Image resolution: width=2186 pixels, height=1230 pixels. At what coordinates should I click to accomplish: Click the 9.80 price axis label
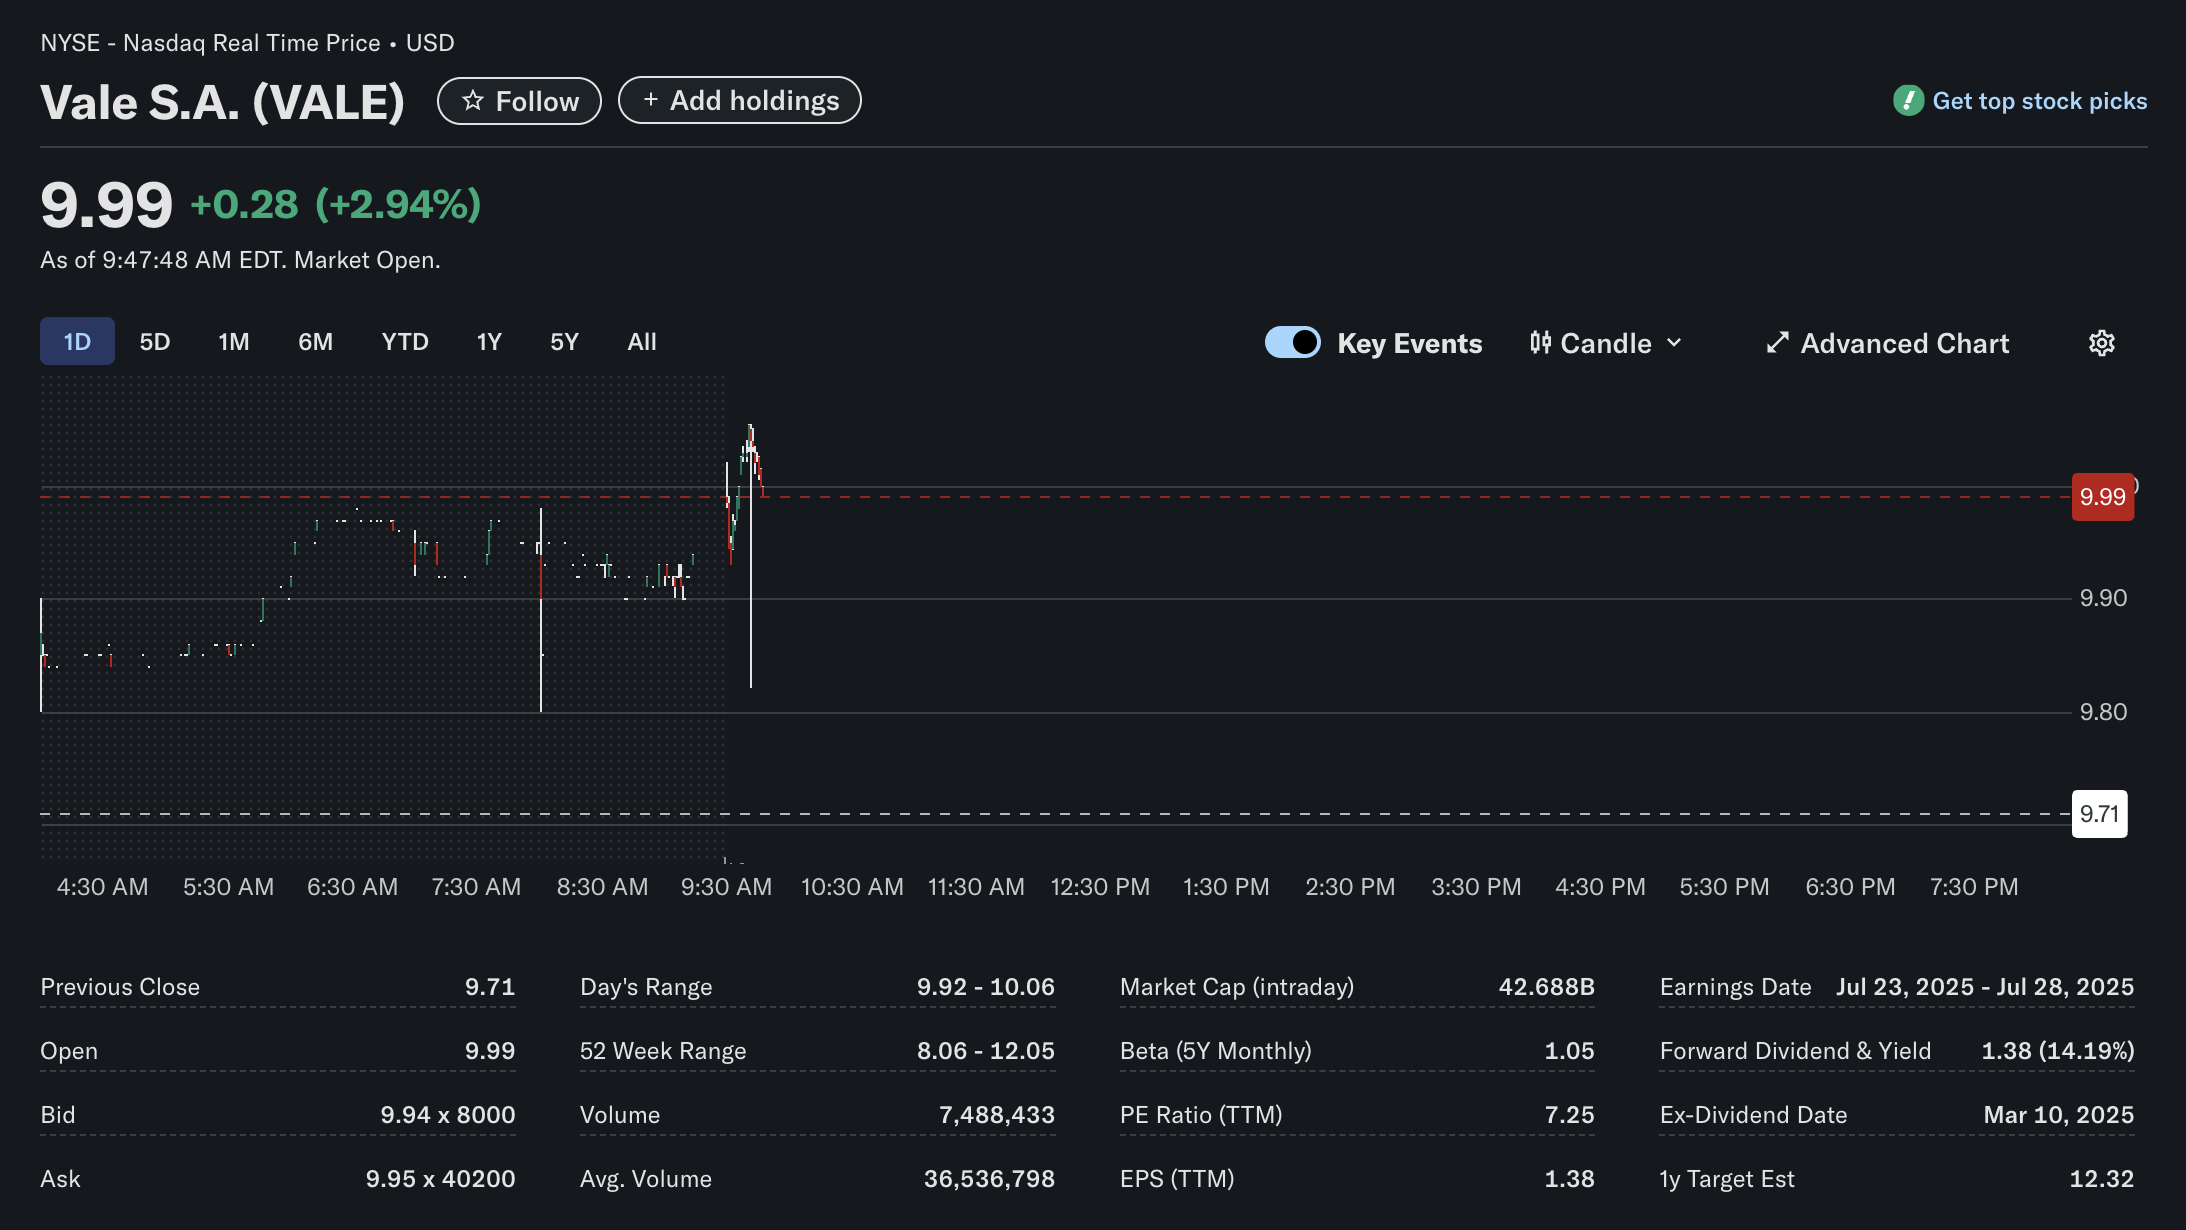[x=2103, y=712]
